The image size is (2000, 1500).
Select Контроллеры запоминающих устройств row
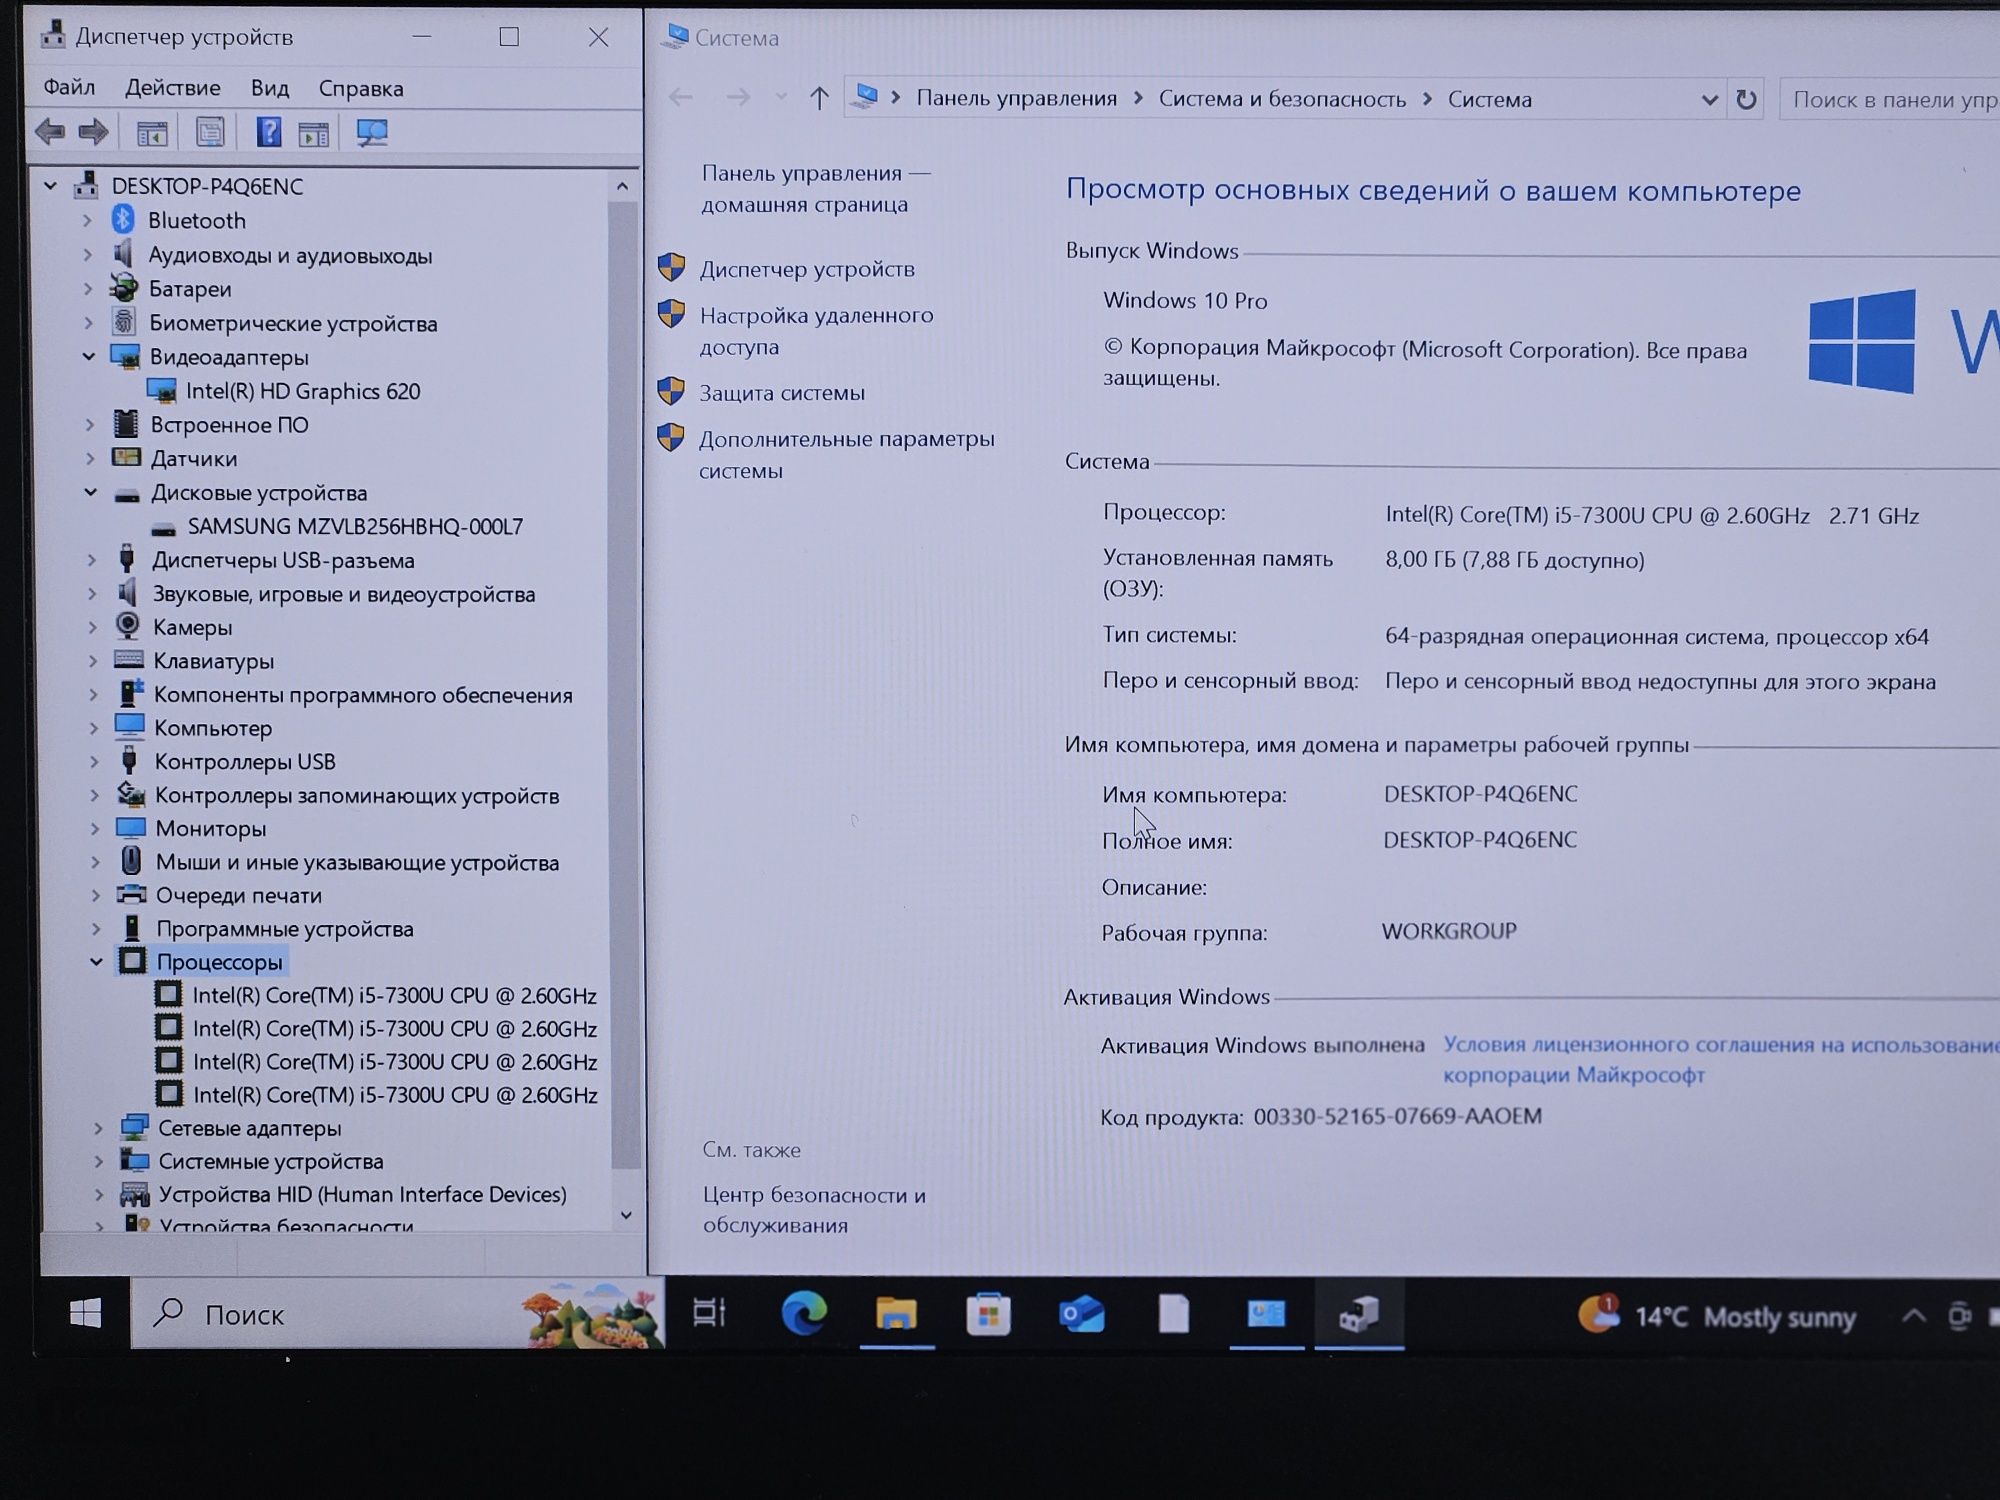[337, 795]
